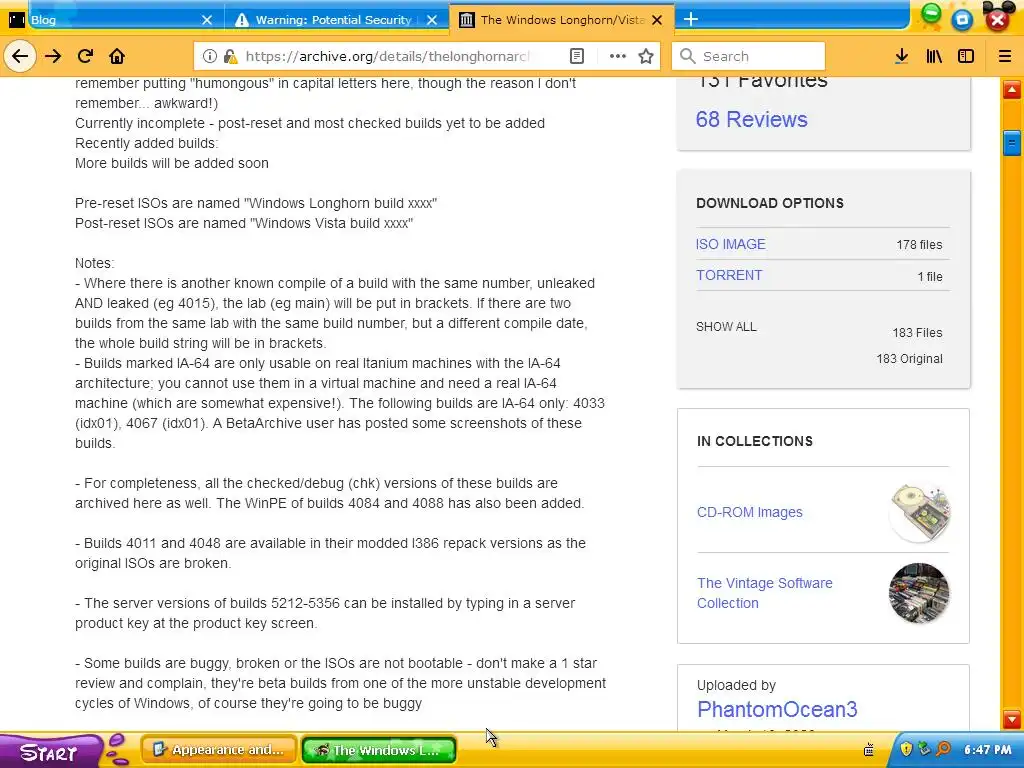Reload the current page

point(85,56)
